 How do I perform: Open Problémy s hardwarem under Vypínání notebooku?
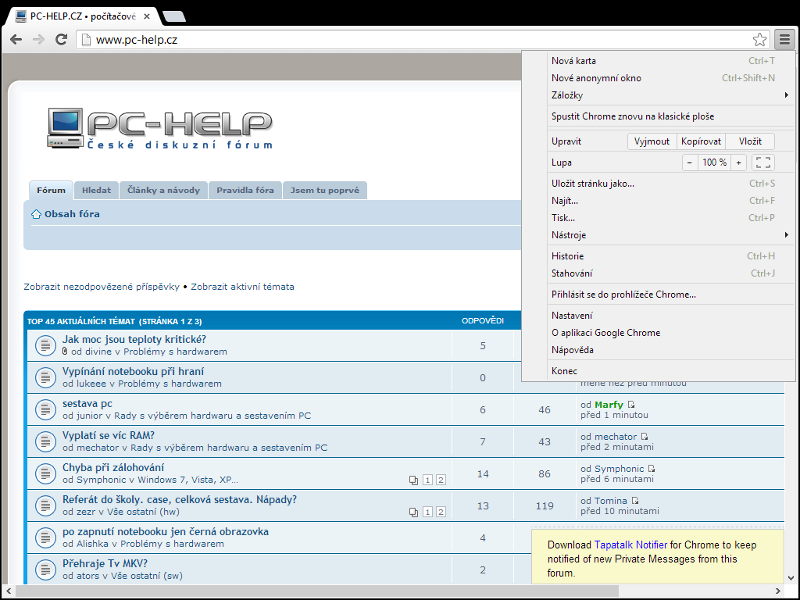point(170,384)
